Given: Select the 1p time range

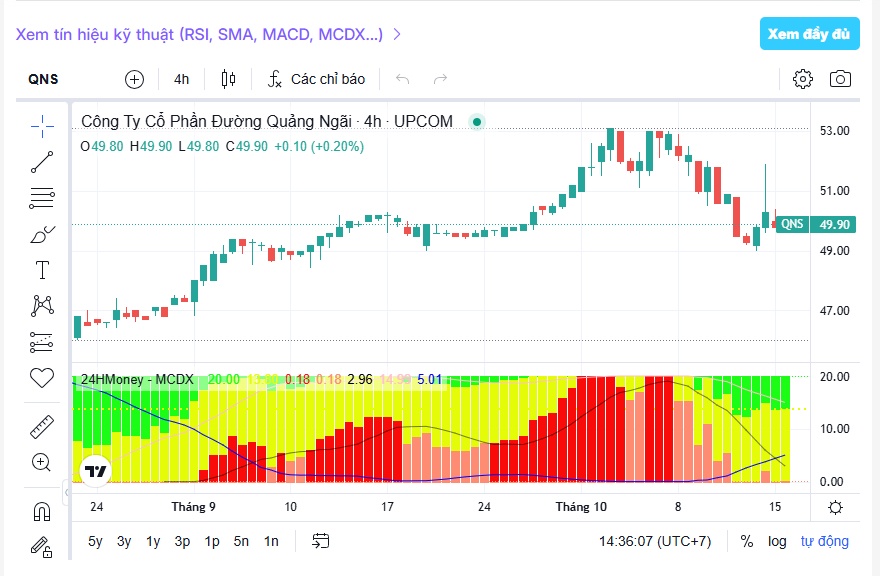Looking at the screenshot, I should tap(212, 541).
